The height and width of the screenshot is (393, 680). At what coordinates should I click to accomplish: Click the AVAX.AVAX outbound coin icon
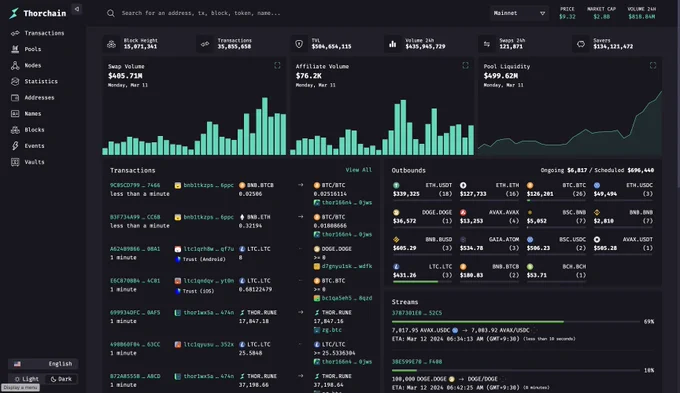click(x=463, y=213)
